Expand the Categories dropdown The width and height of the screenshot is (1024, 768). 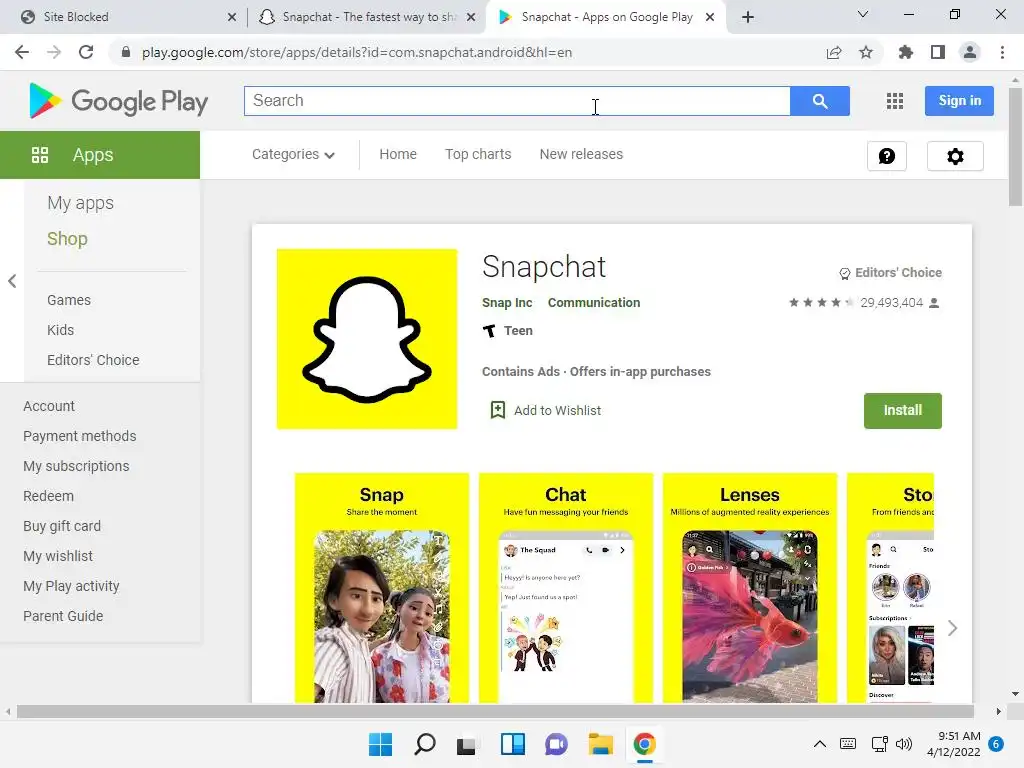[x=293, y=154]
